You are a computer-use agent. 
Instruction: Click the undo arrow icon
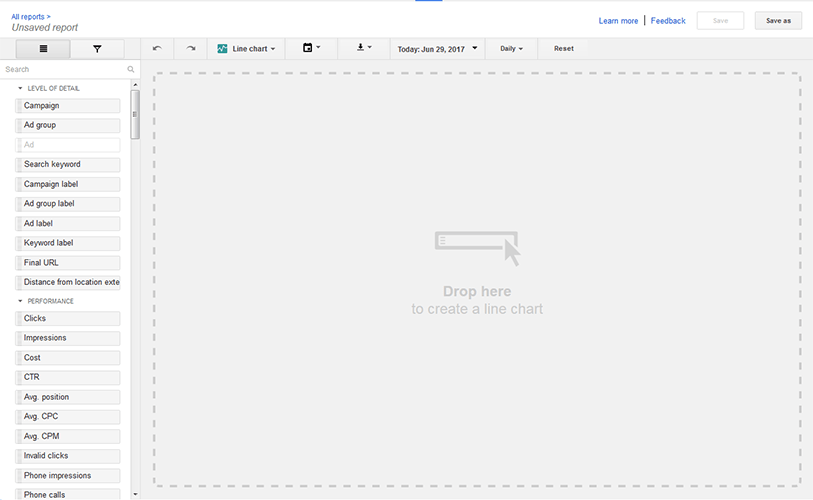[157, 49]
